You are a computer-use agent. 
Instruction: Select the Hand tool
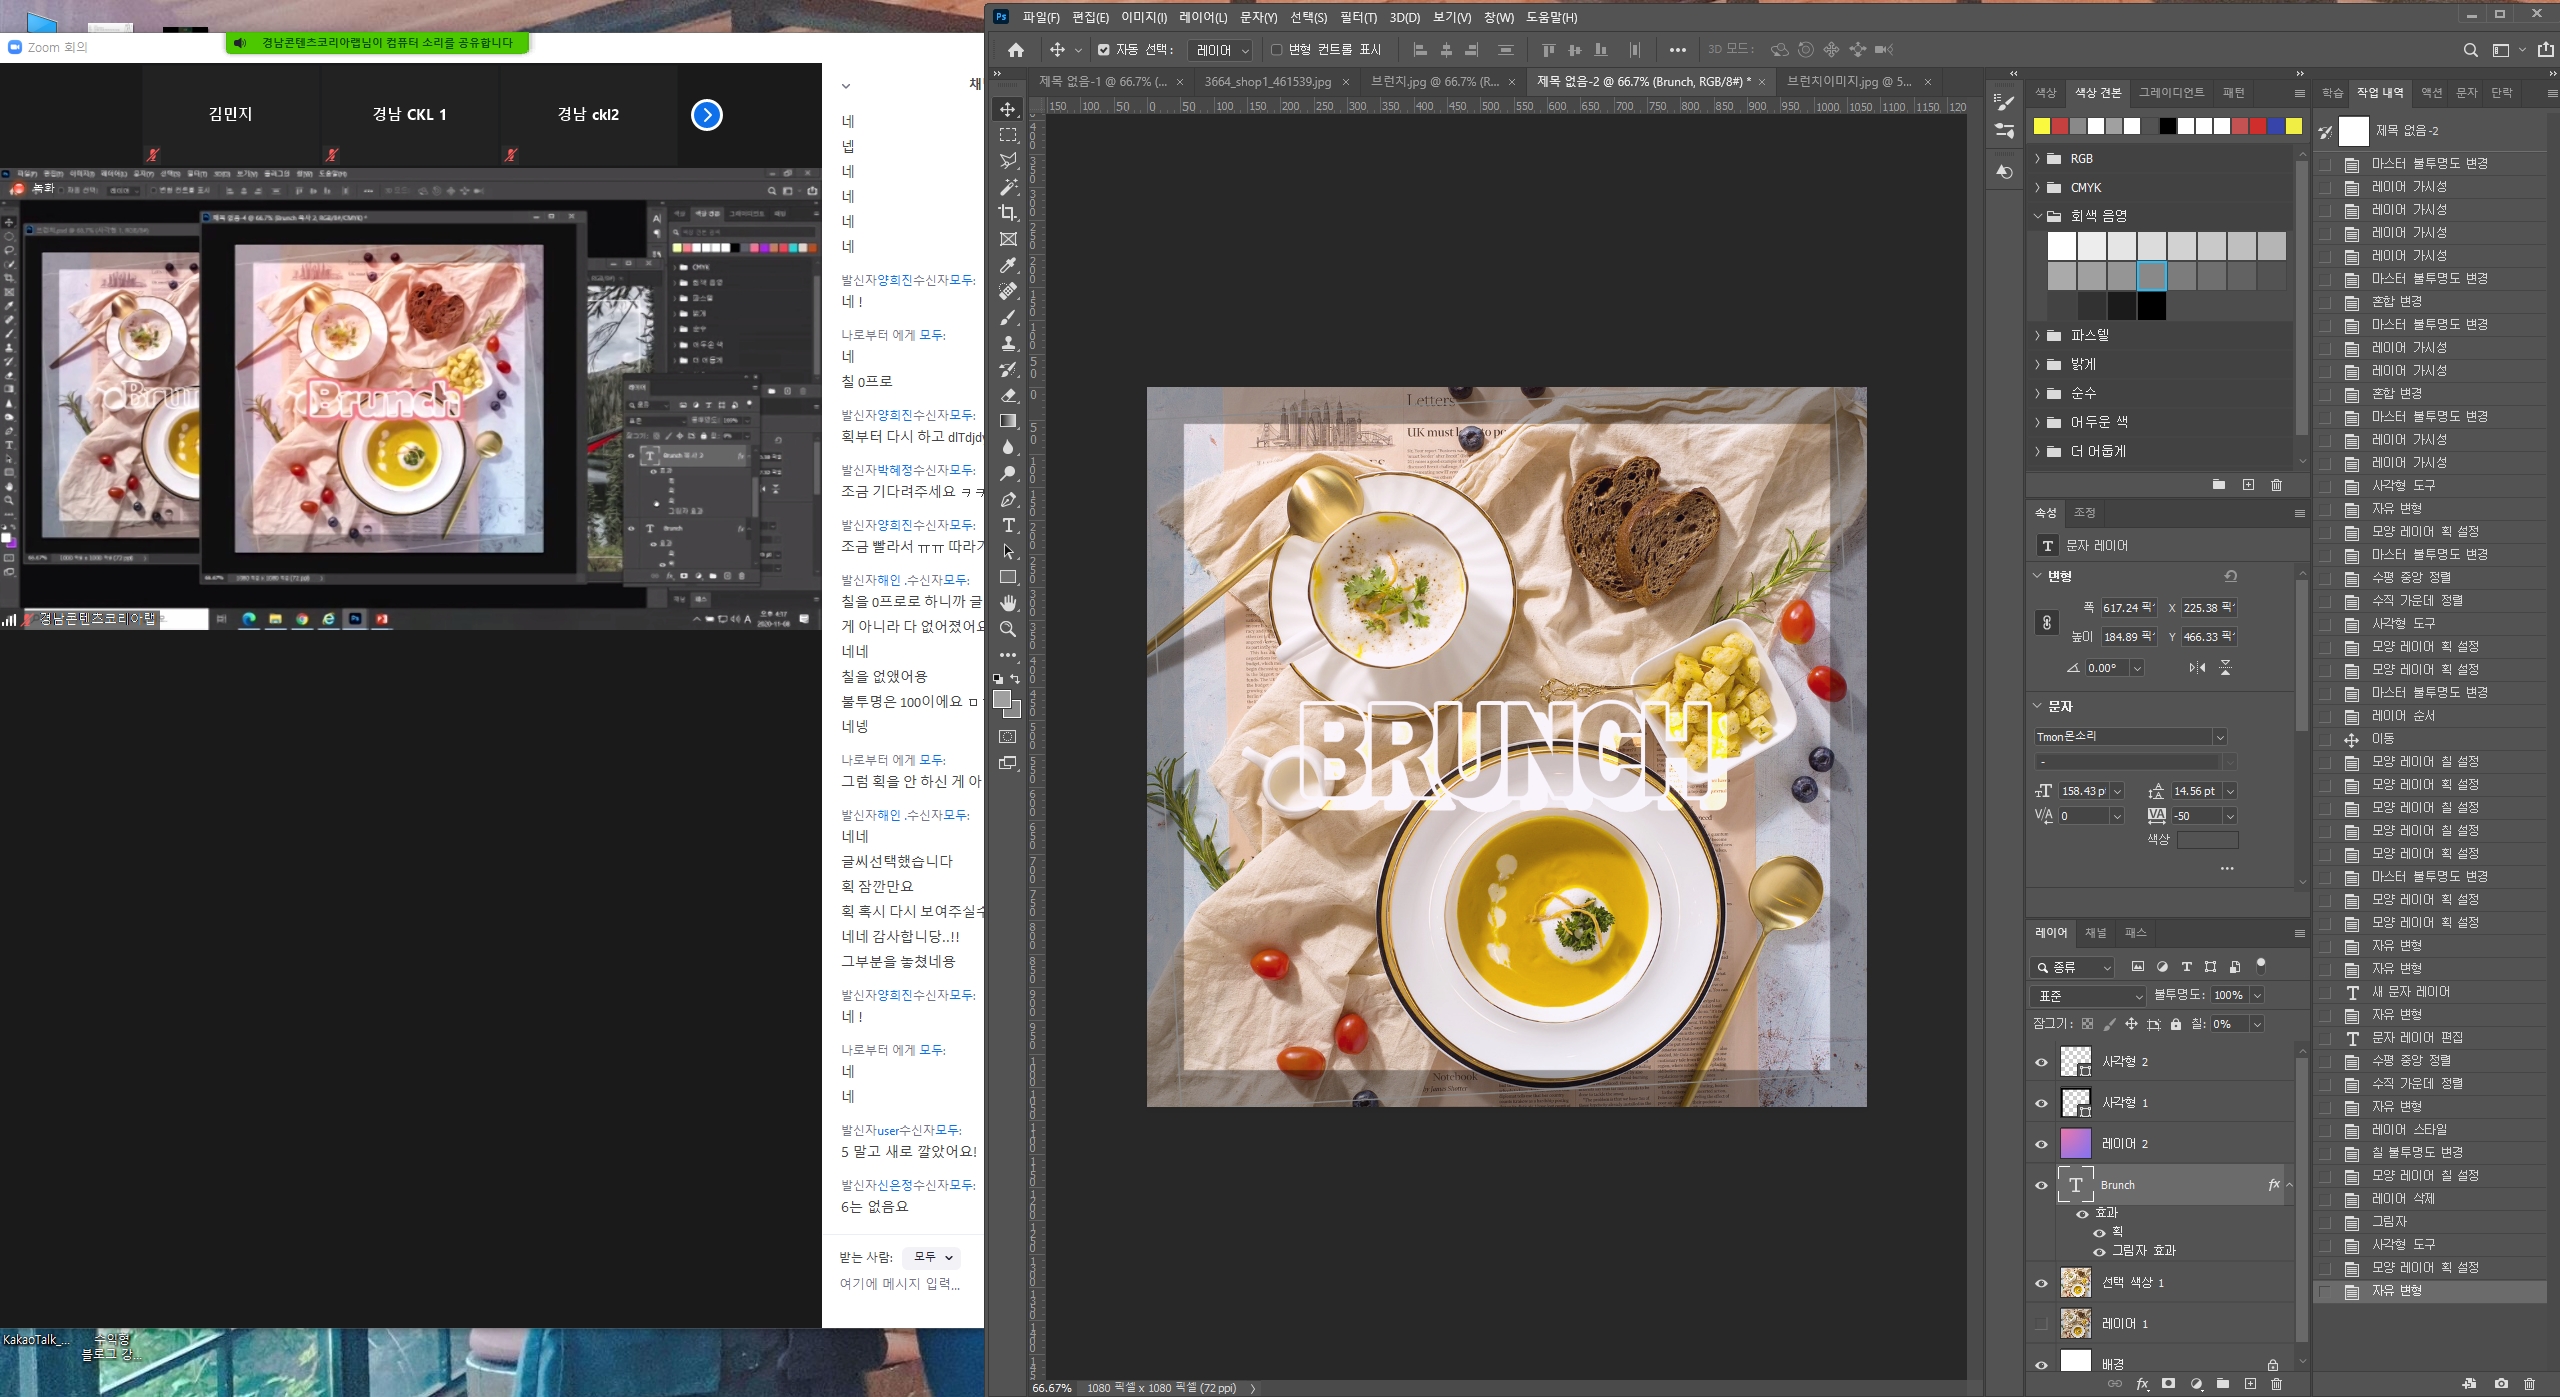point(1008,603)
